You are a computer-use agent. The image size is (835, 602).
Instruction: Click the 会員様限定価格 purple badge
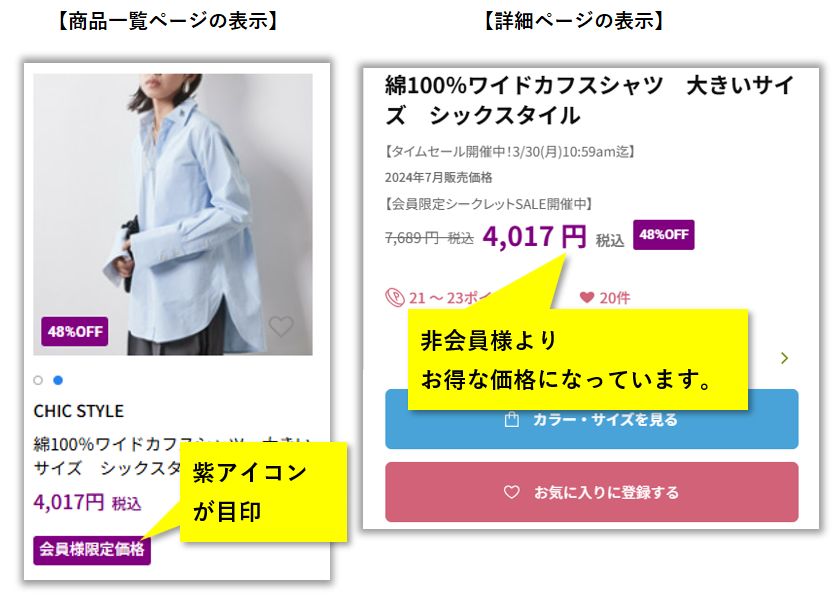[x=92, y=550]
